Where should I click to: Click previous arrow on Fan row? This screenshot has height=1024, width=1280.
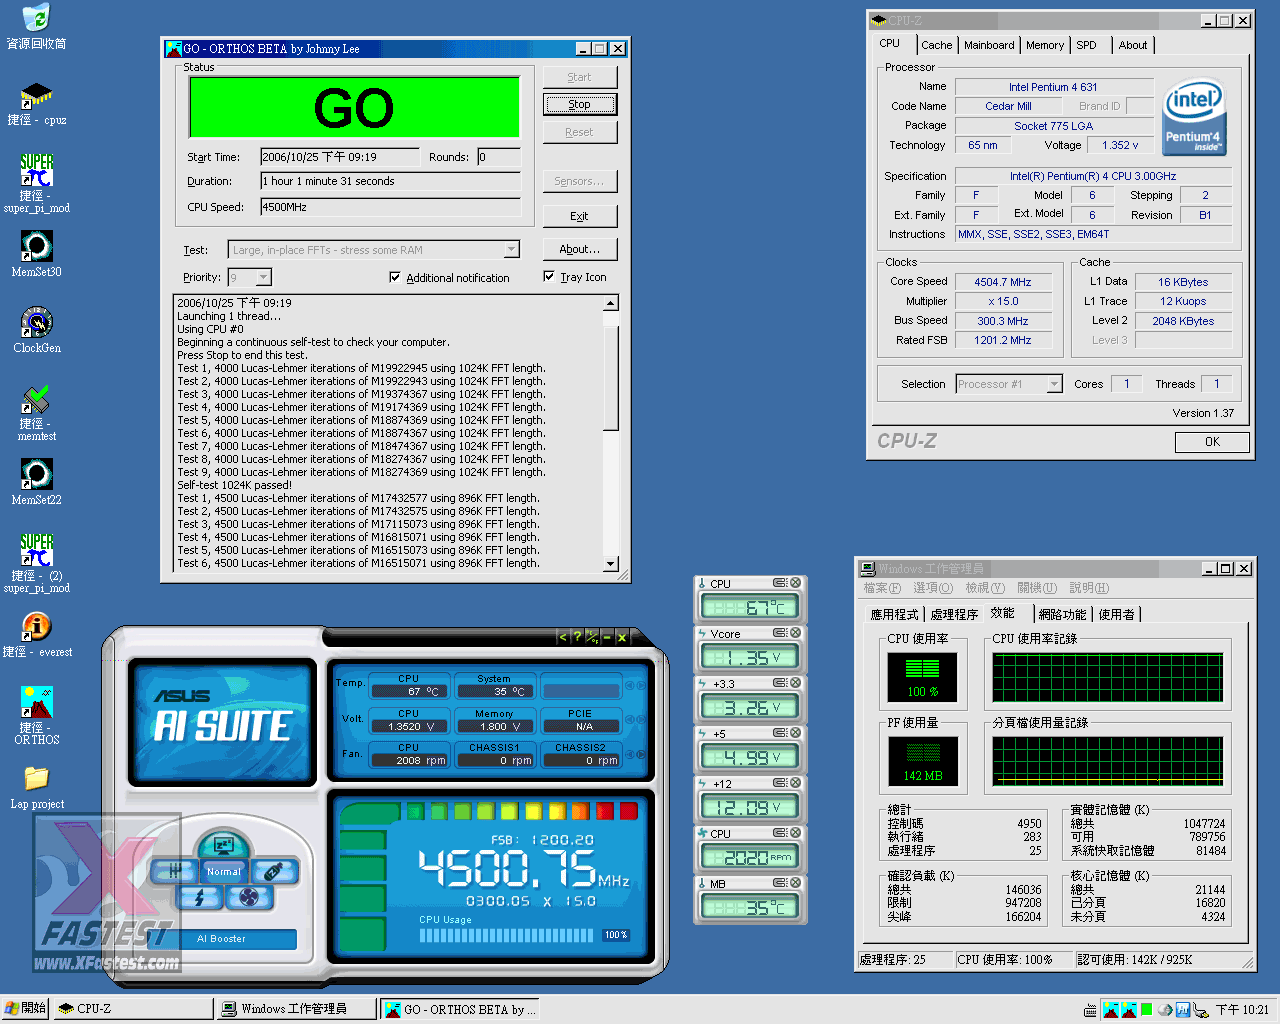(x=630, y=754)
